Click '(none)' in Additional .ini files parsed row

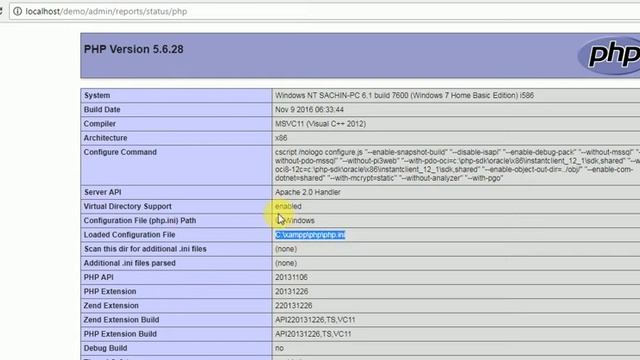tap(286, 263)
